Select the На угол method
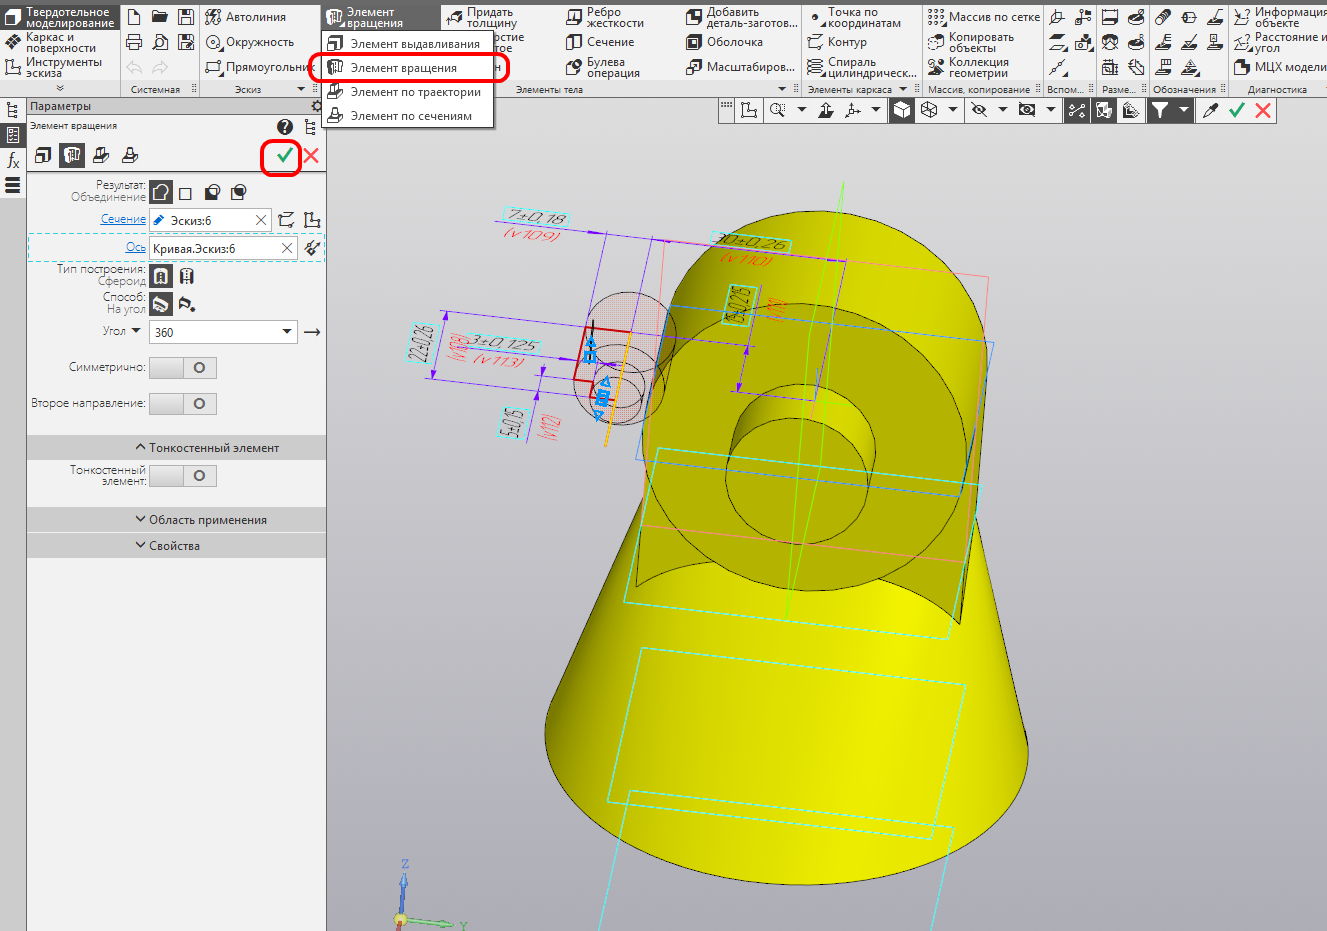 click(x=161, y=304)
